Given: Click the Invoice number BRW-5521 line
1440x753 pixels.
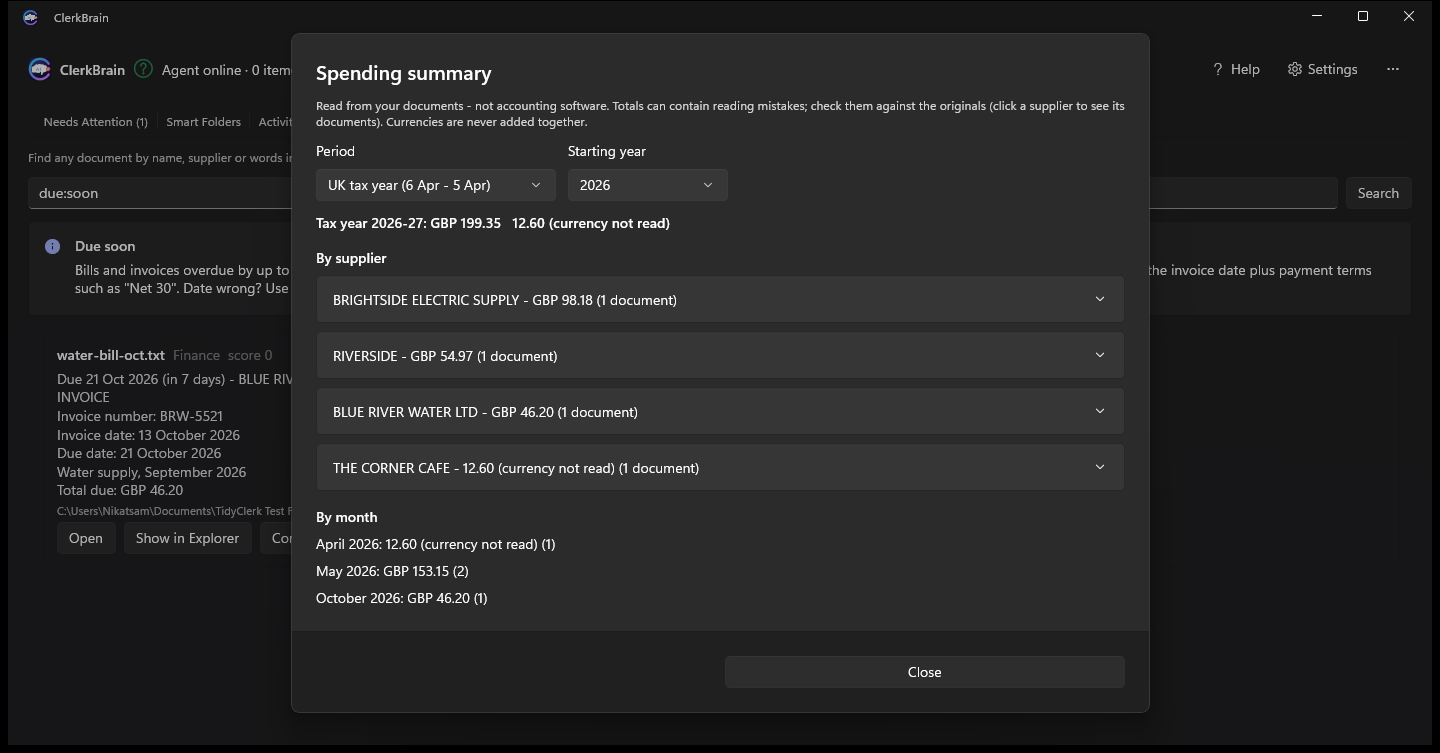Looking at the screenshot, I should click(x=140, y=416).
